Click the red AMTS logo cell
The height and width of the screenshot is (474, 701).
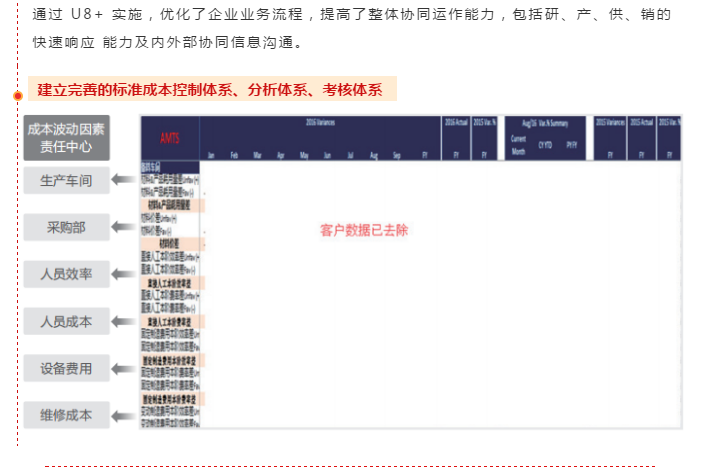pos(169,137)
